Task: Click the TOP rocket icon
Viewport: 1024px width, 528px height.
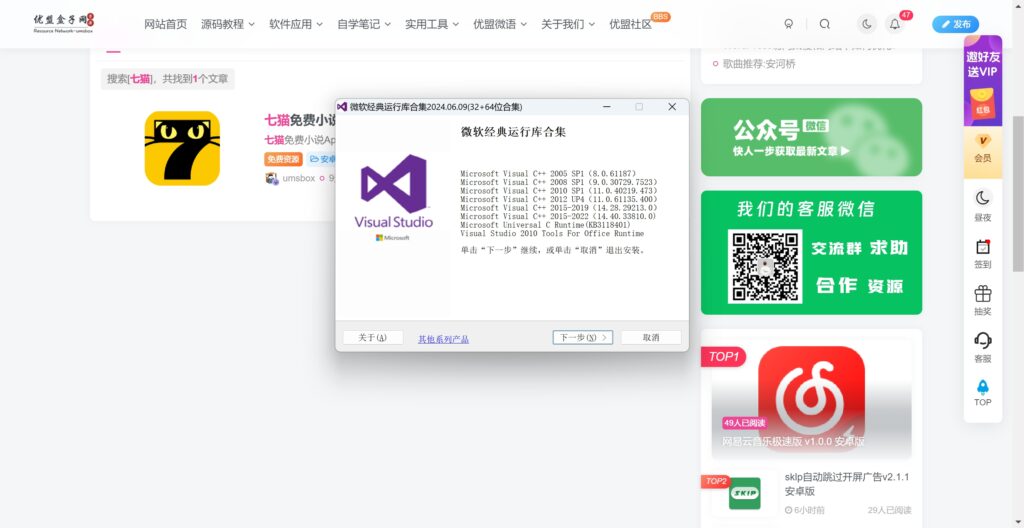Action: point(983,393)
